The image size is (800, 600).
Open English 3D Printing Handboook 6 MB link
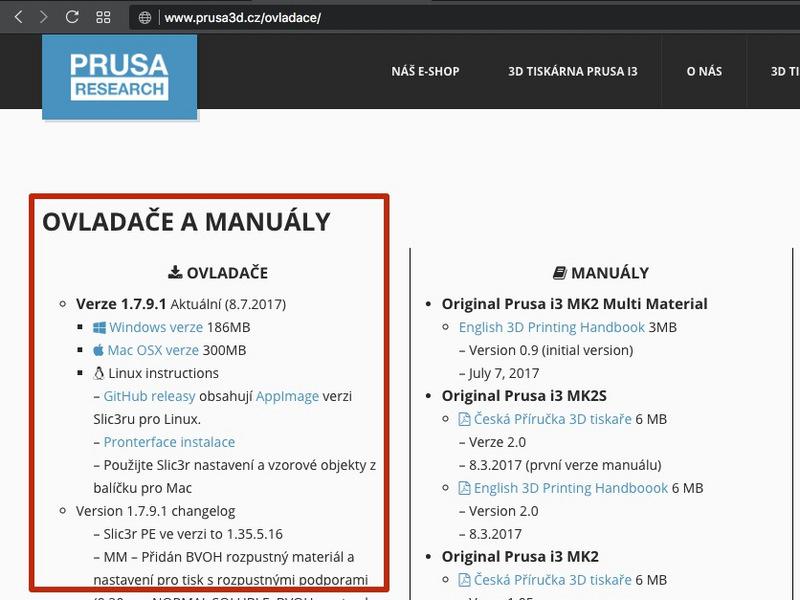[571, 488]
